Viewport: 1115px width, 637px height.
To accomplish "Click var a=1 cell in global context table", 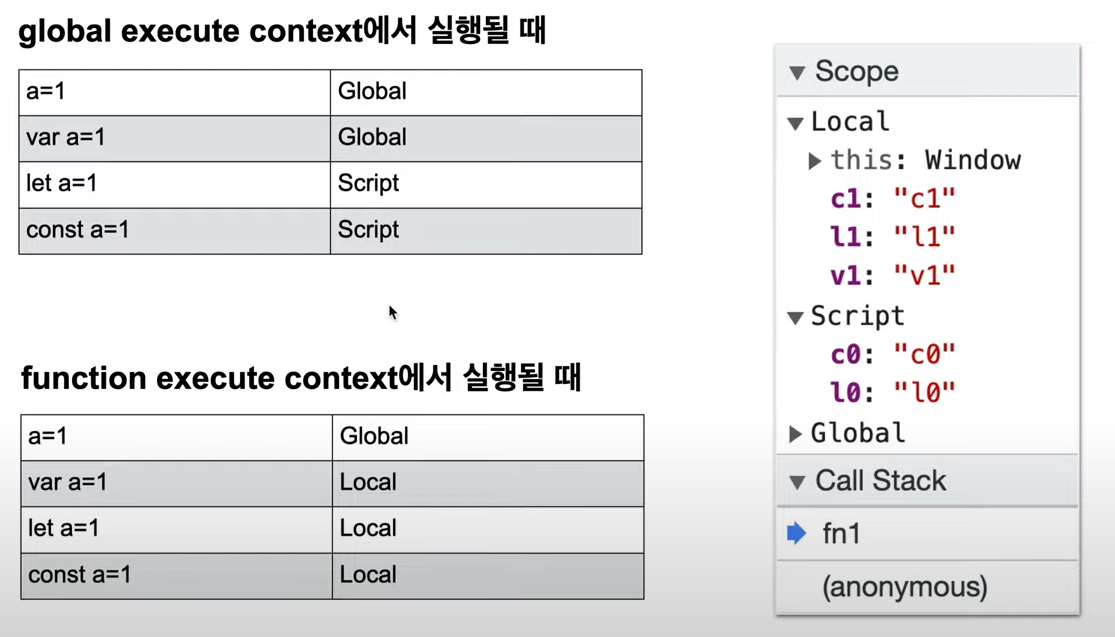I will pos(175,138).
